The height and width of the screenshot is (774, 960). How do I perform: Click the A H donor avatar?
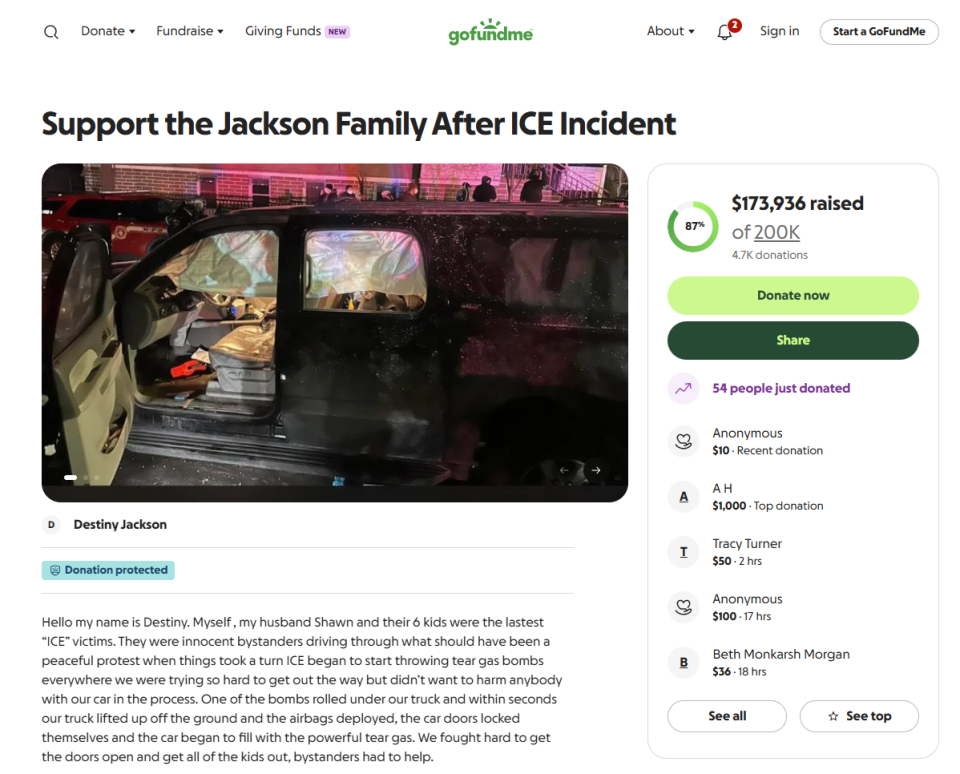[683, 497]
